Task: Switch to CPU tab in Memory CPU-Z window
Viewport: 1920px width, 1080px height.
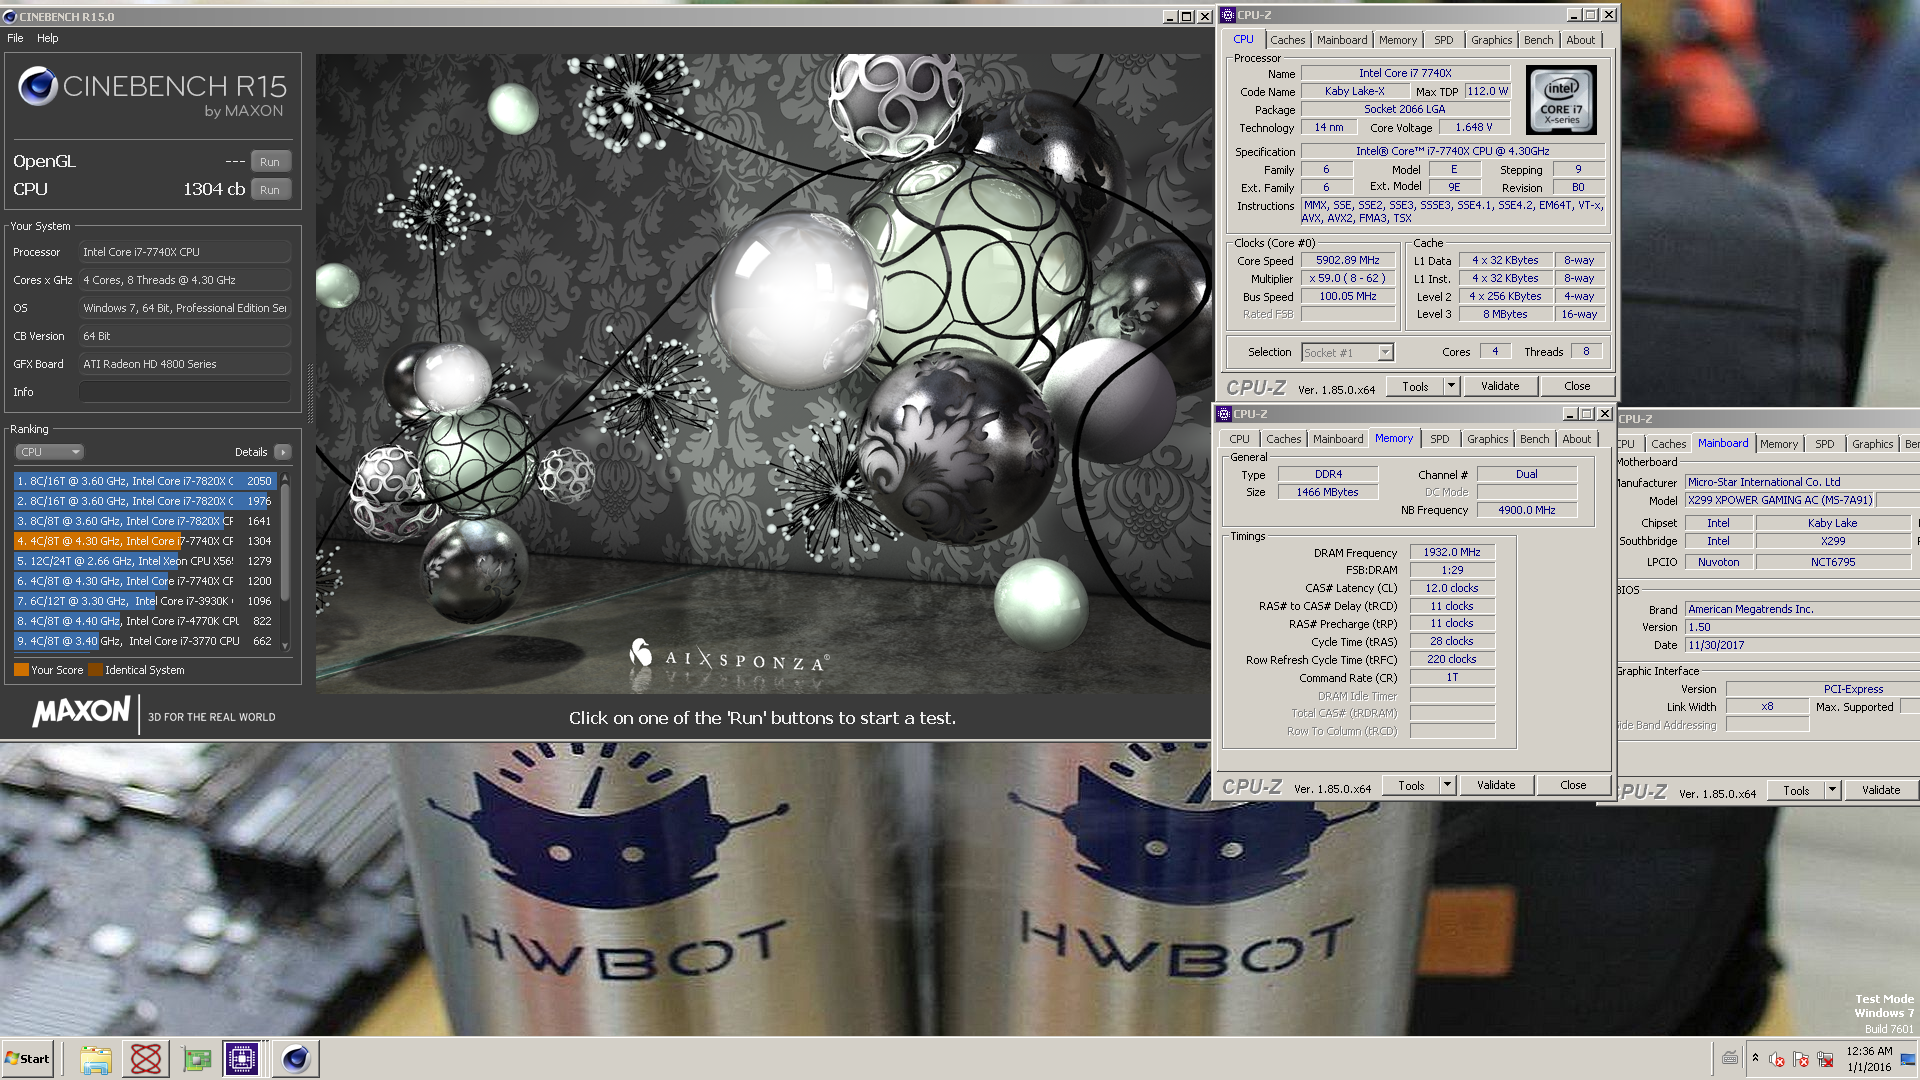Action: [1239, 439]
